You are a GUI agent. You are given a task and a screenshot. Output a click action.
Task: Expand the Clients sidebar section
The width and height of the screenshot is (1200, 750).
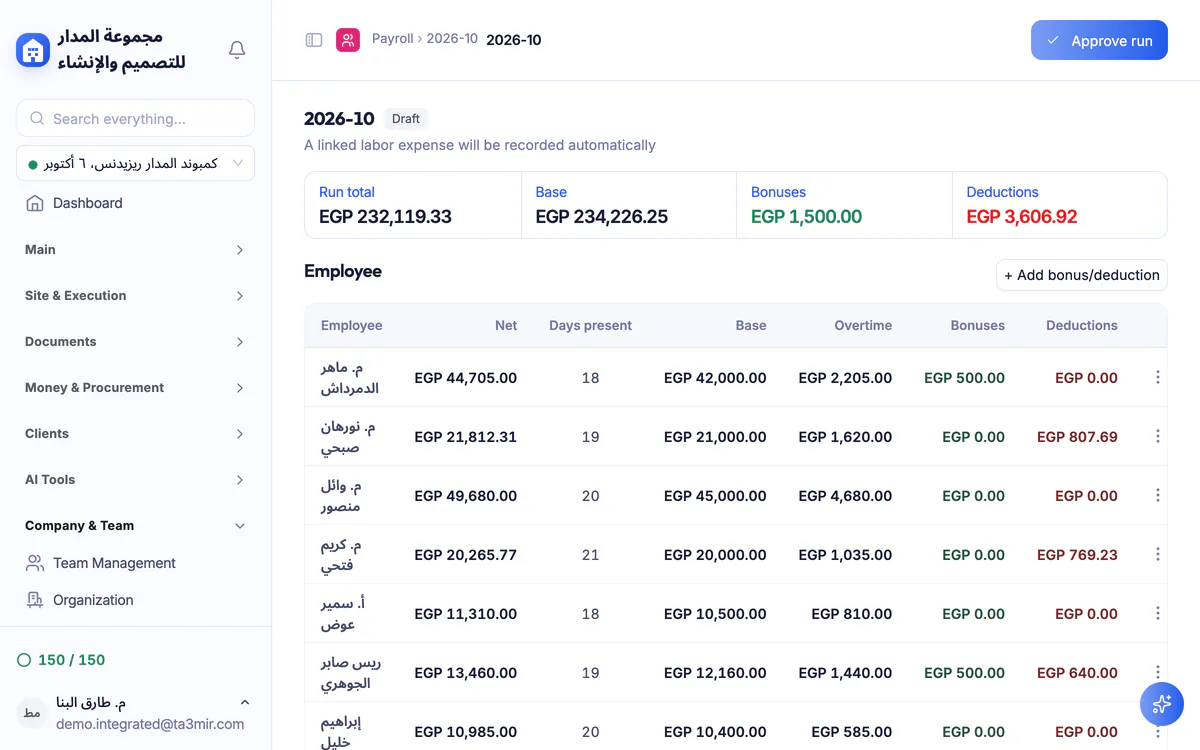(135, 434)
